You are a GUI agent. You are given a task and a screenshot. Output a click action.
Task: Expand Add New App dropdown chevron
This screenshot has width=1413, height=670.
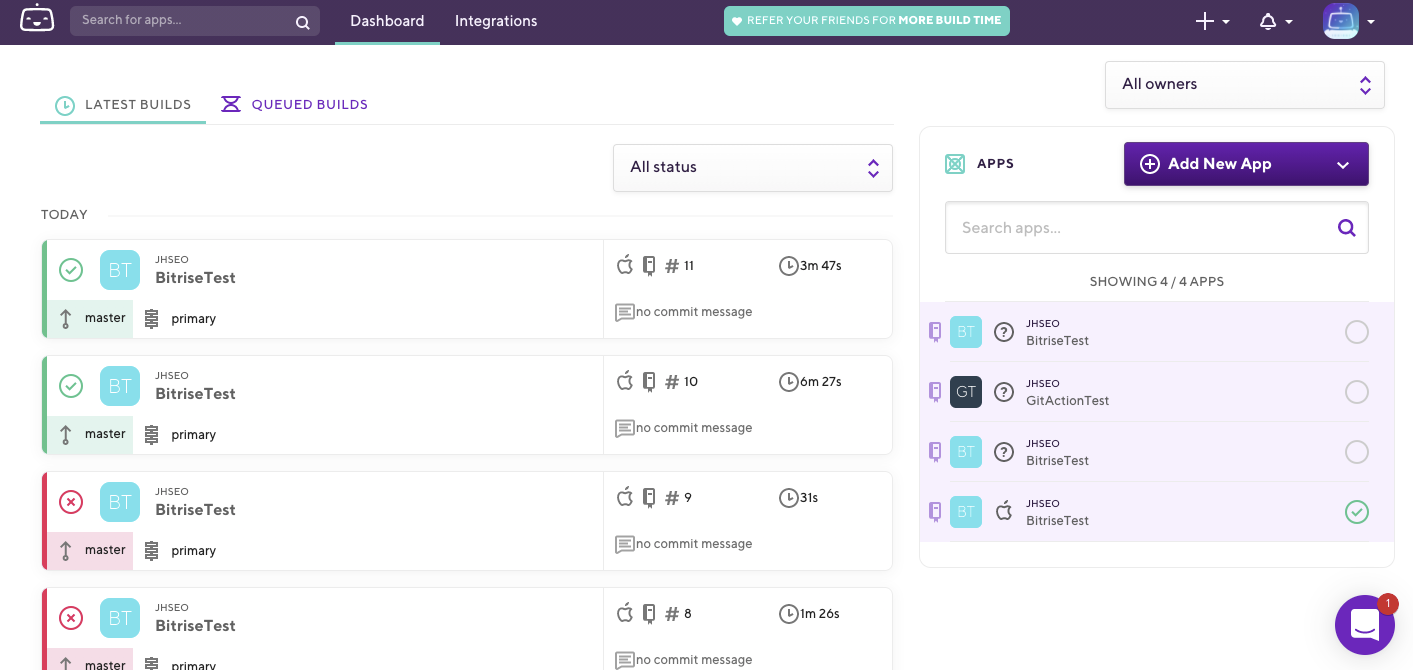[1343, 165]
